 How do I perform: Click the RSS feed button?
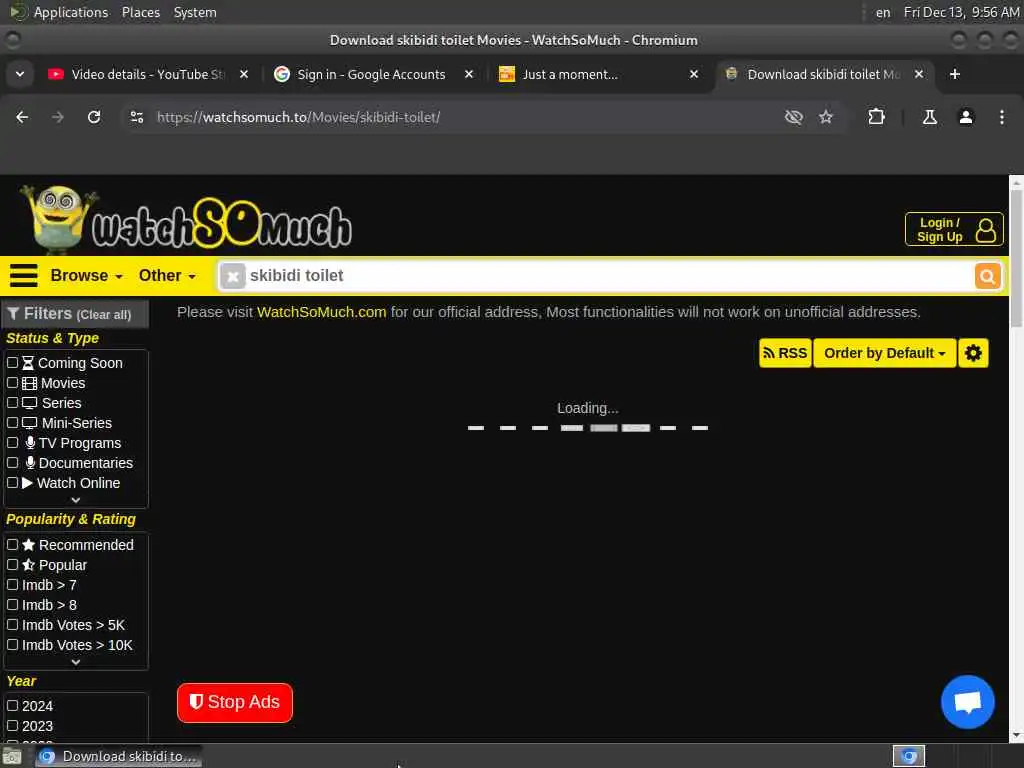(x=785, y=353)
